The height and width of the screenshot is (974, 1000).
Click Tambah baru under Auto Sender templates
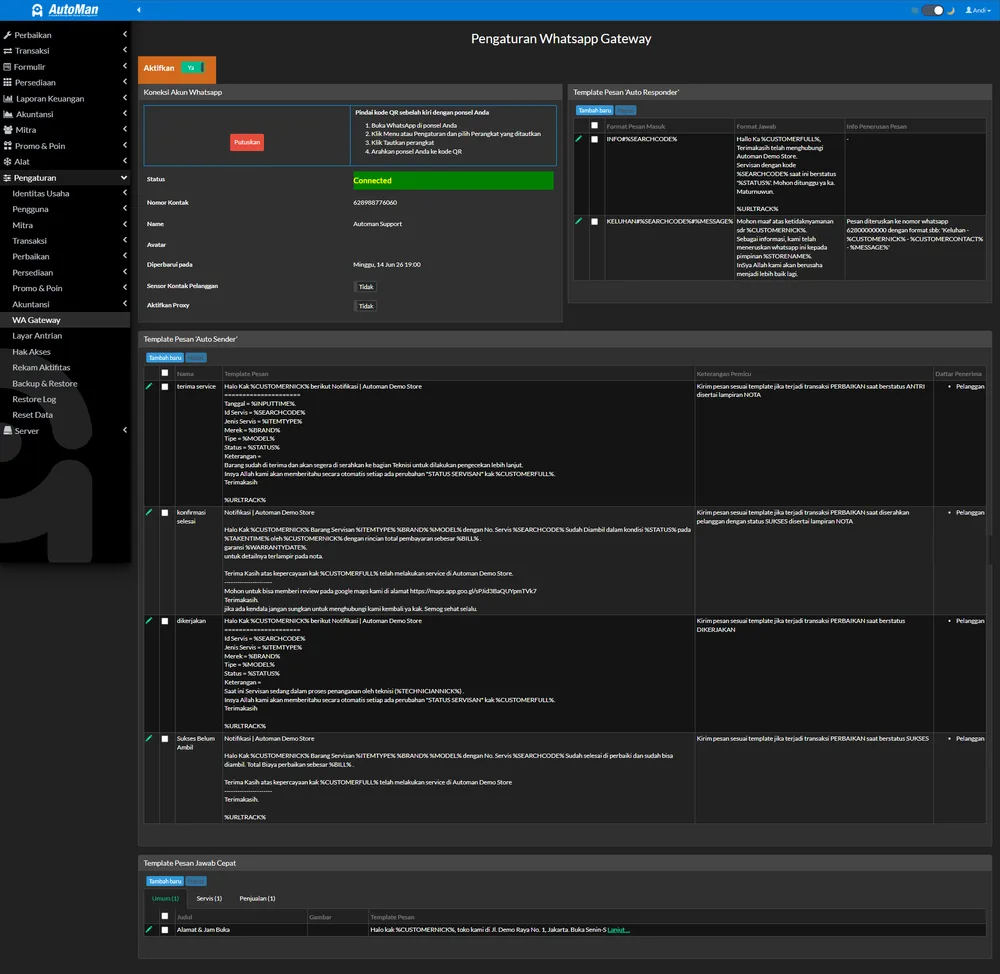click(x=165, y=358)
